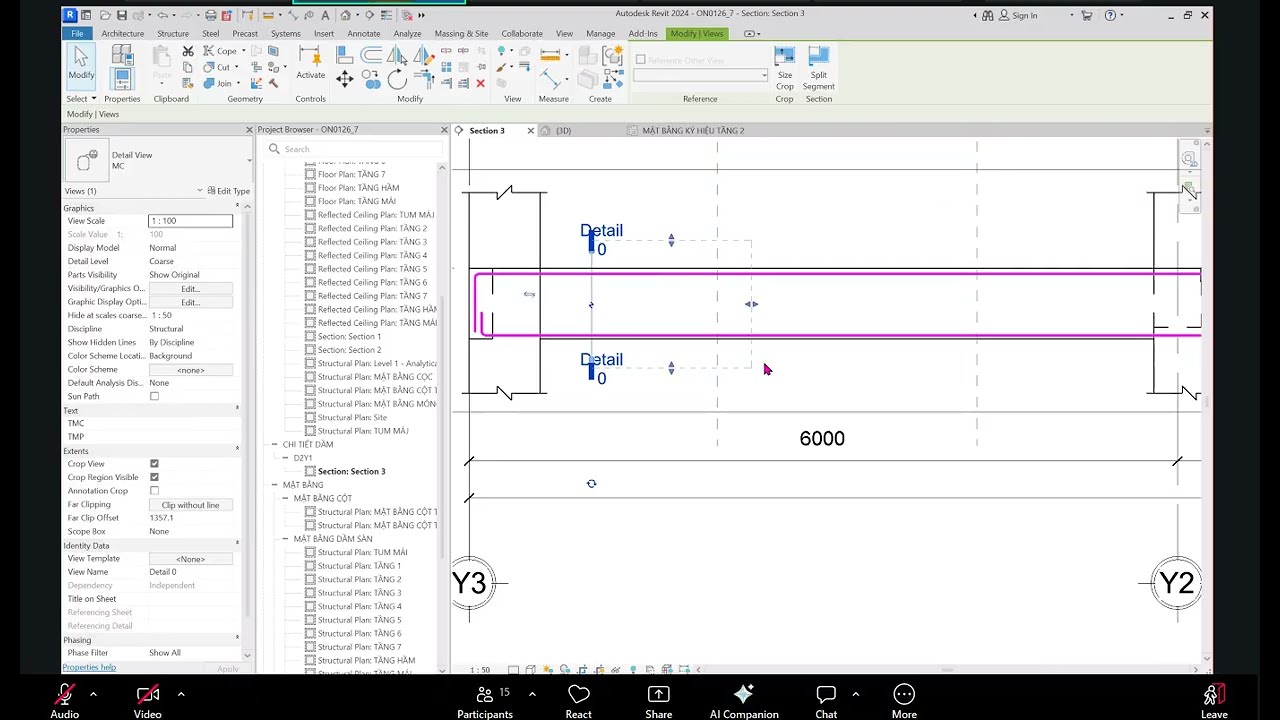
Task: Open the Views (1) filter dropdown
Action: click(x=199, y=191)
